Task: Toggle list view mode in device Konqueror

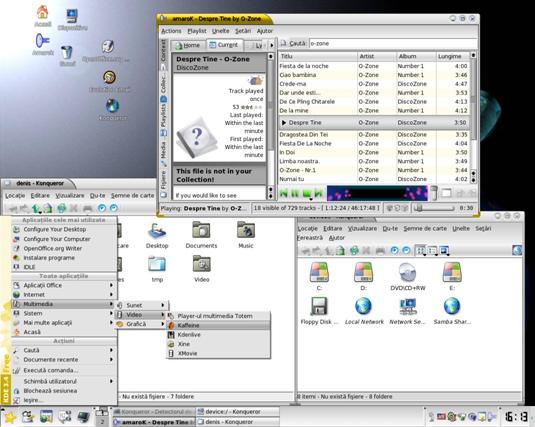Action: coord(432,251)
